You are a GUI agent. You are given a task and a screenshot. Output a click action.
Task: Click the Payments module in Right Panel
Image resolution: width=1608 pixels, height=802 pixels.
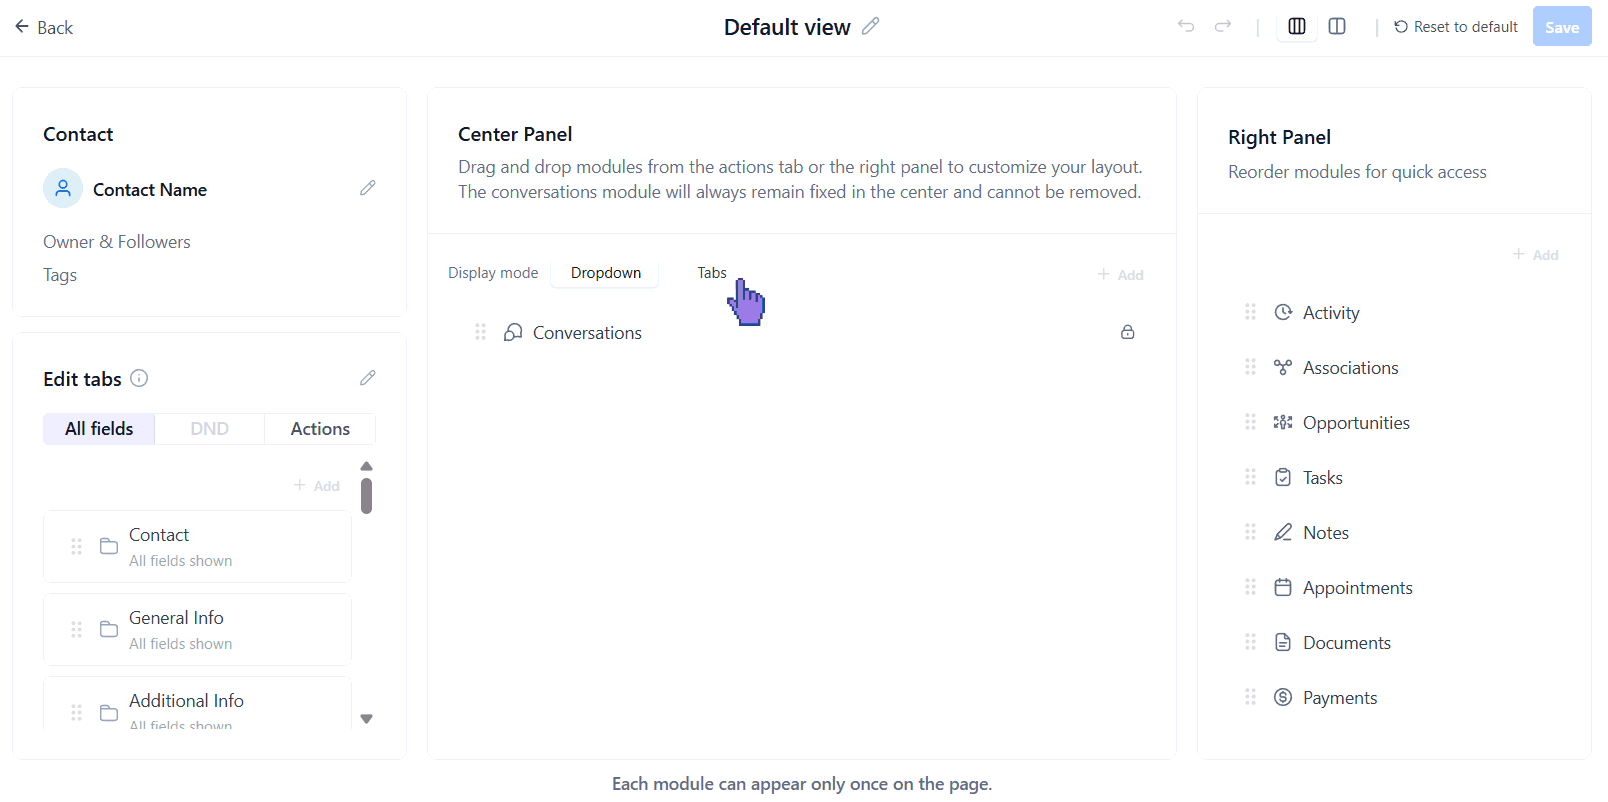[1339, 698]
